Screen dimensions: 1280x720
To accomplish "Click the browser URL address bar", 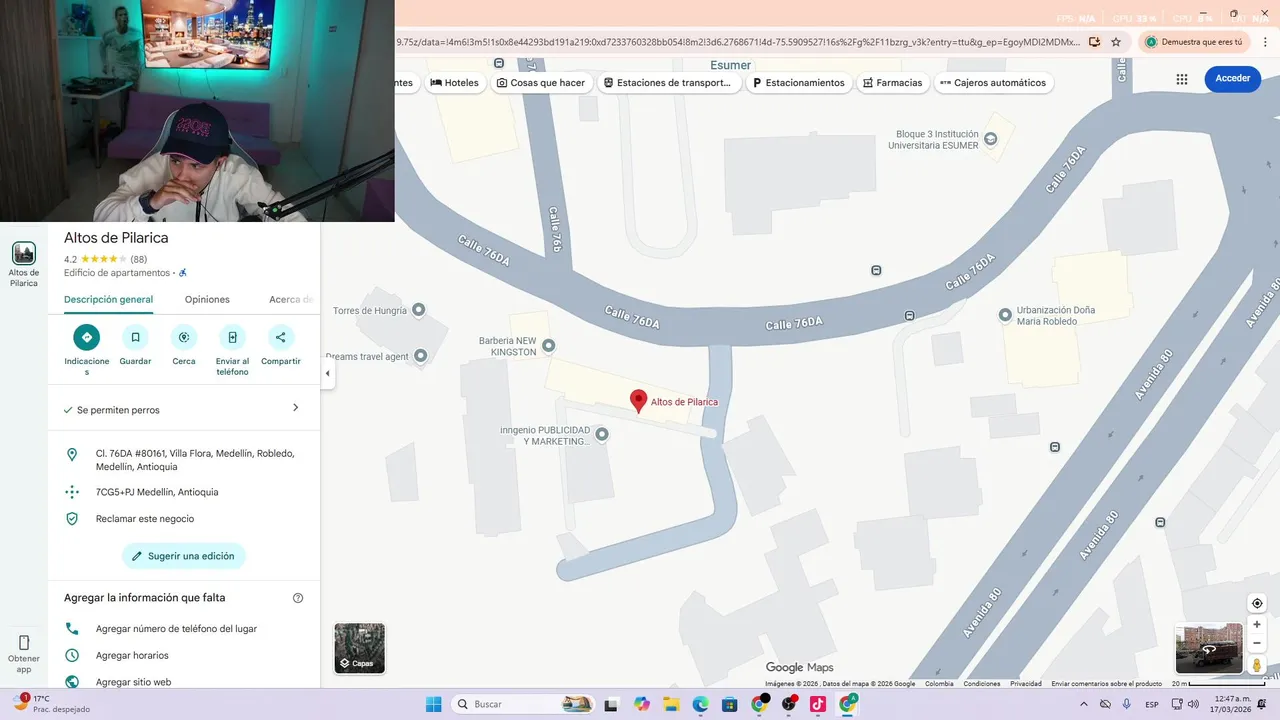I will point(738,42).
